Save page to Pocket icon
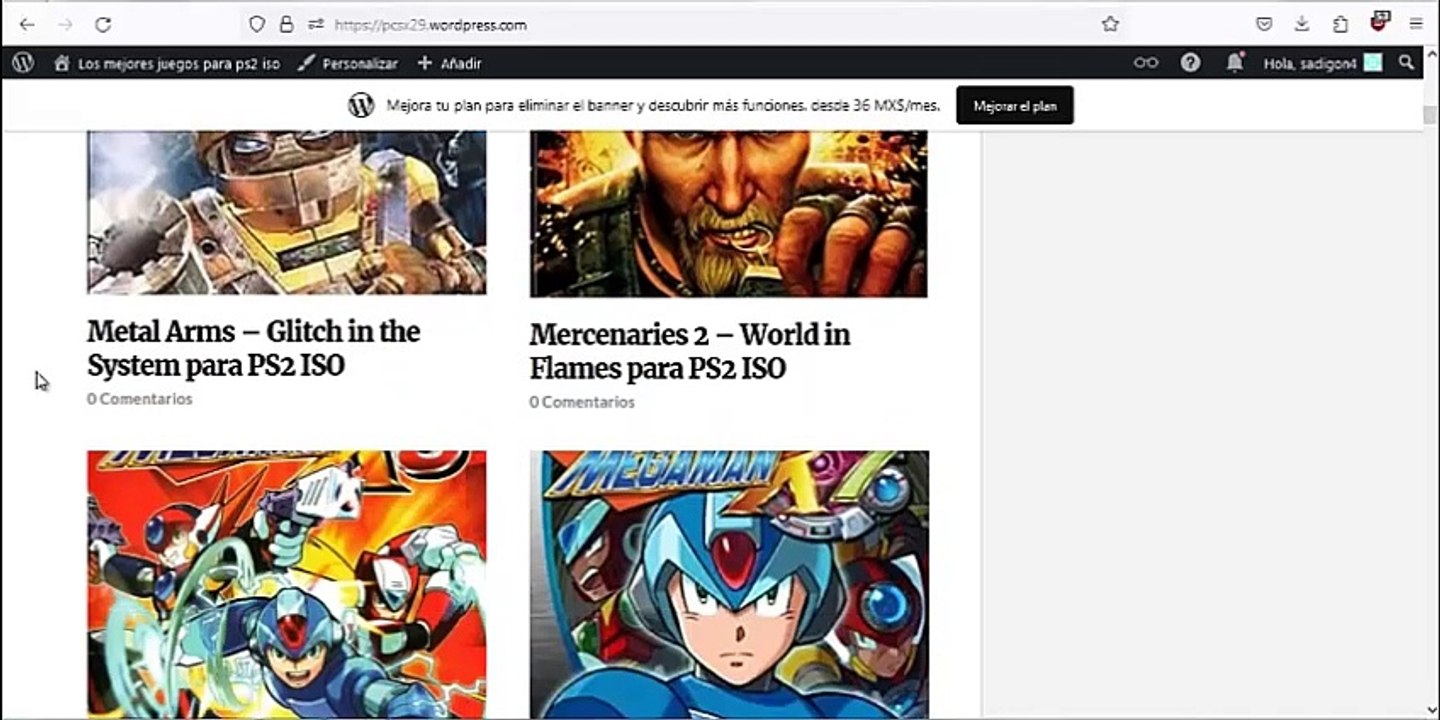The image size is (1440, 720). point(1264,25)
